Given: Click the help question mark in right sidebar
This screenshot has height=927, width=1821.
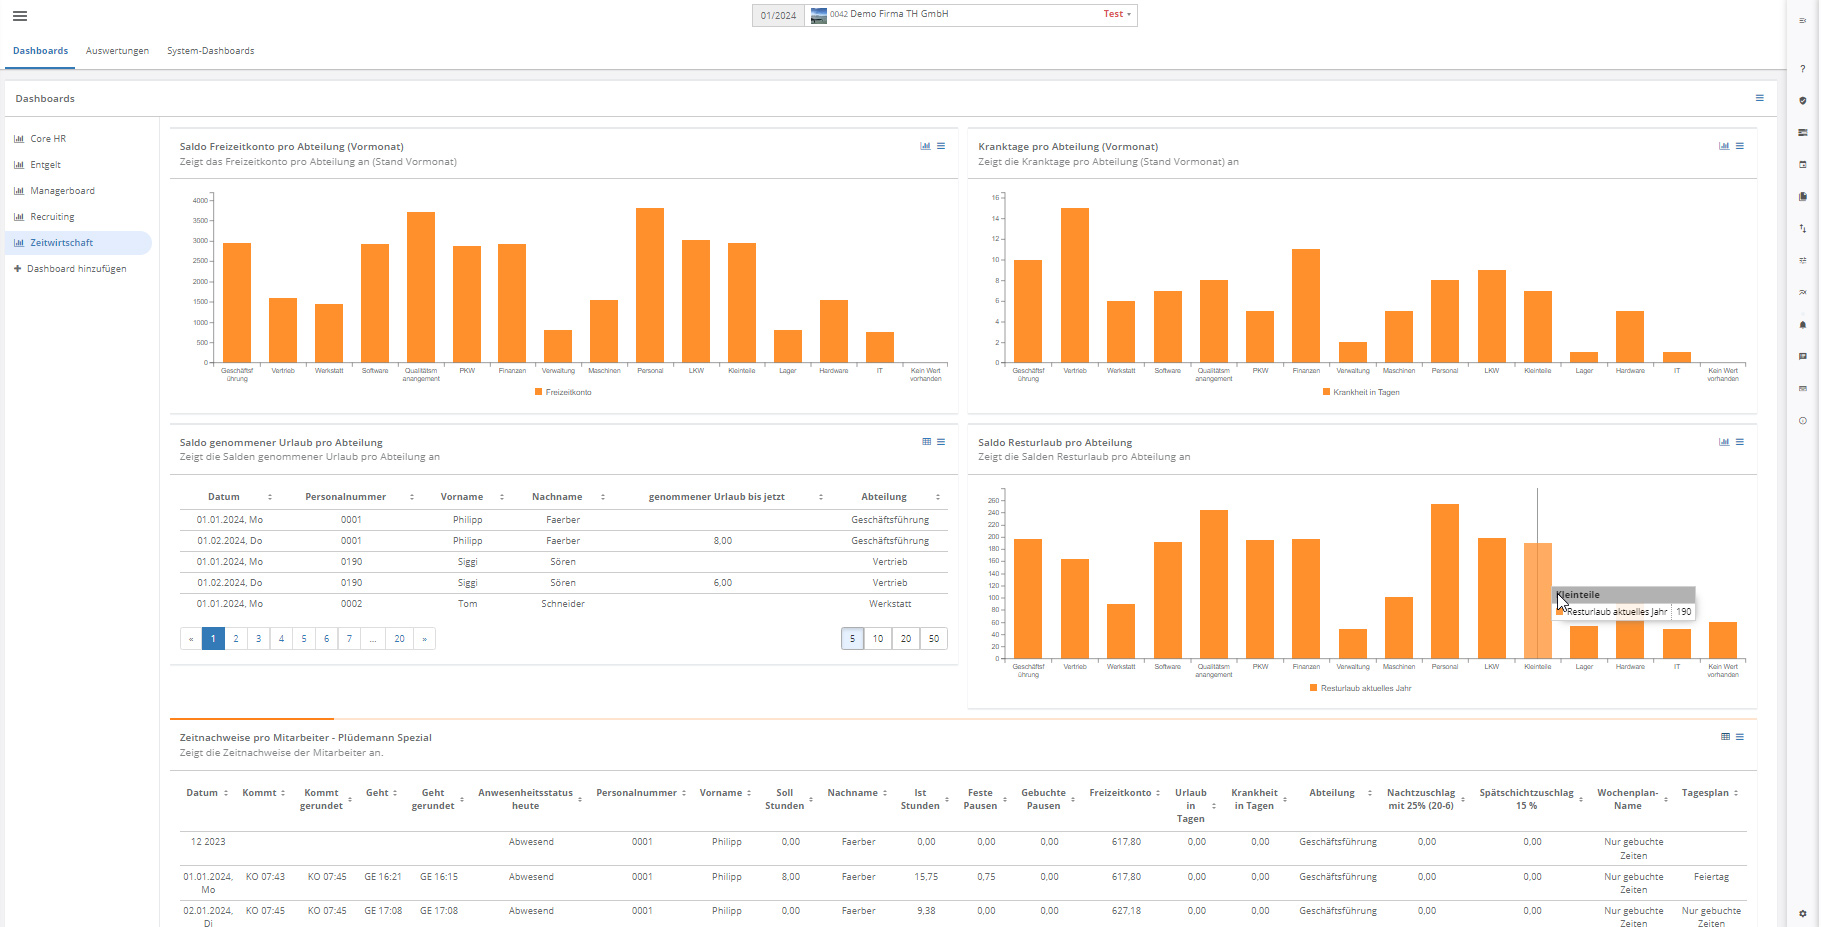Looking at the screenshot, I should [1802, 69].
